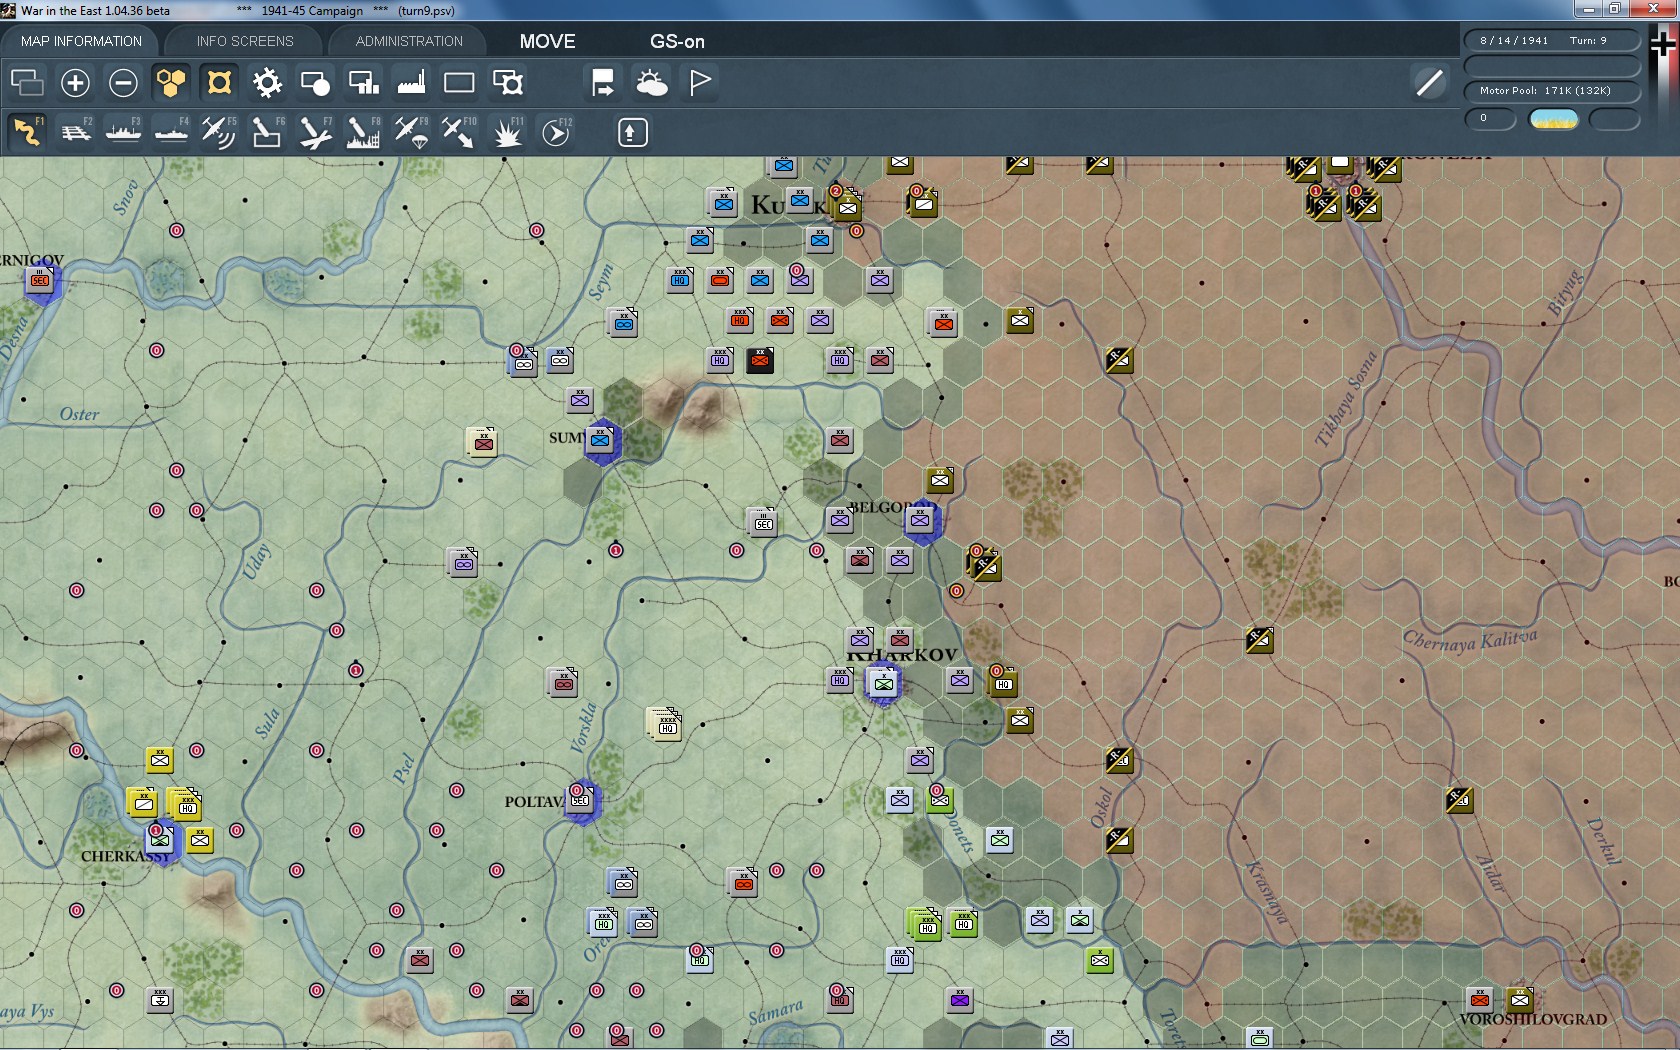Toggle the highlighted yellow square-bracket map button
This screenshot has height=1050, width=1680.
tap(219, 83)
